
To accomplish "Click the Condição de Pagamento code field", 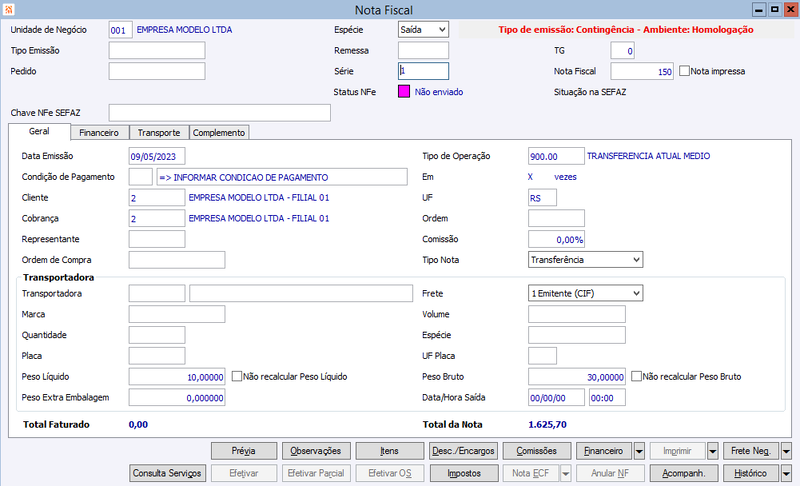I will [x=140, y=177].
